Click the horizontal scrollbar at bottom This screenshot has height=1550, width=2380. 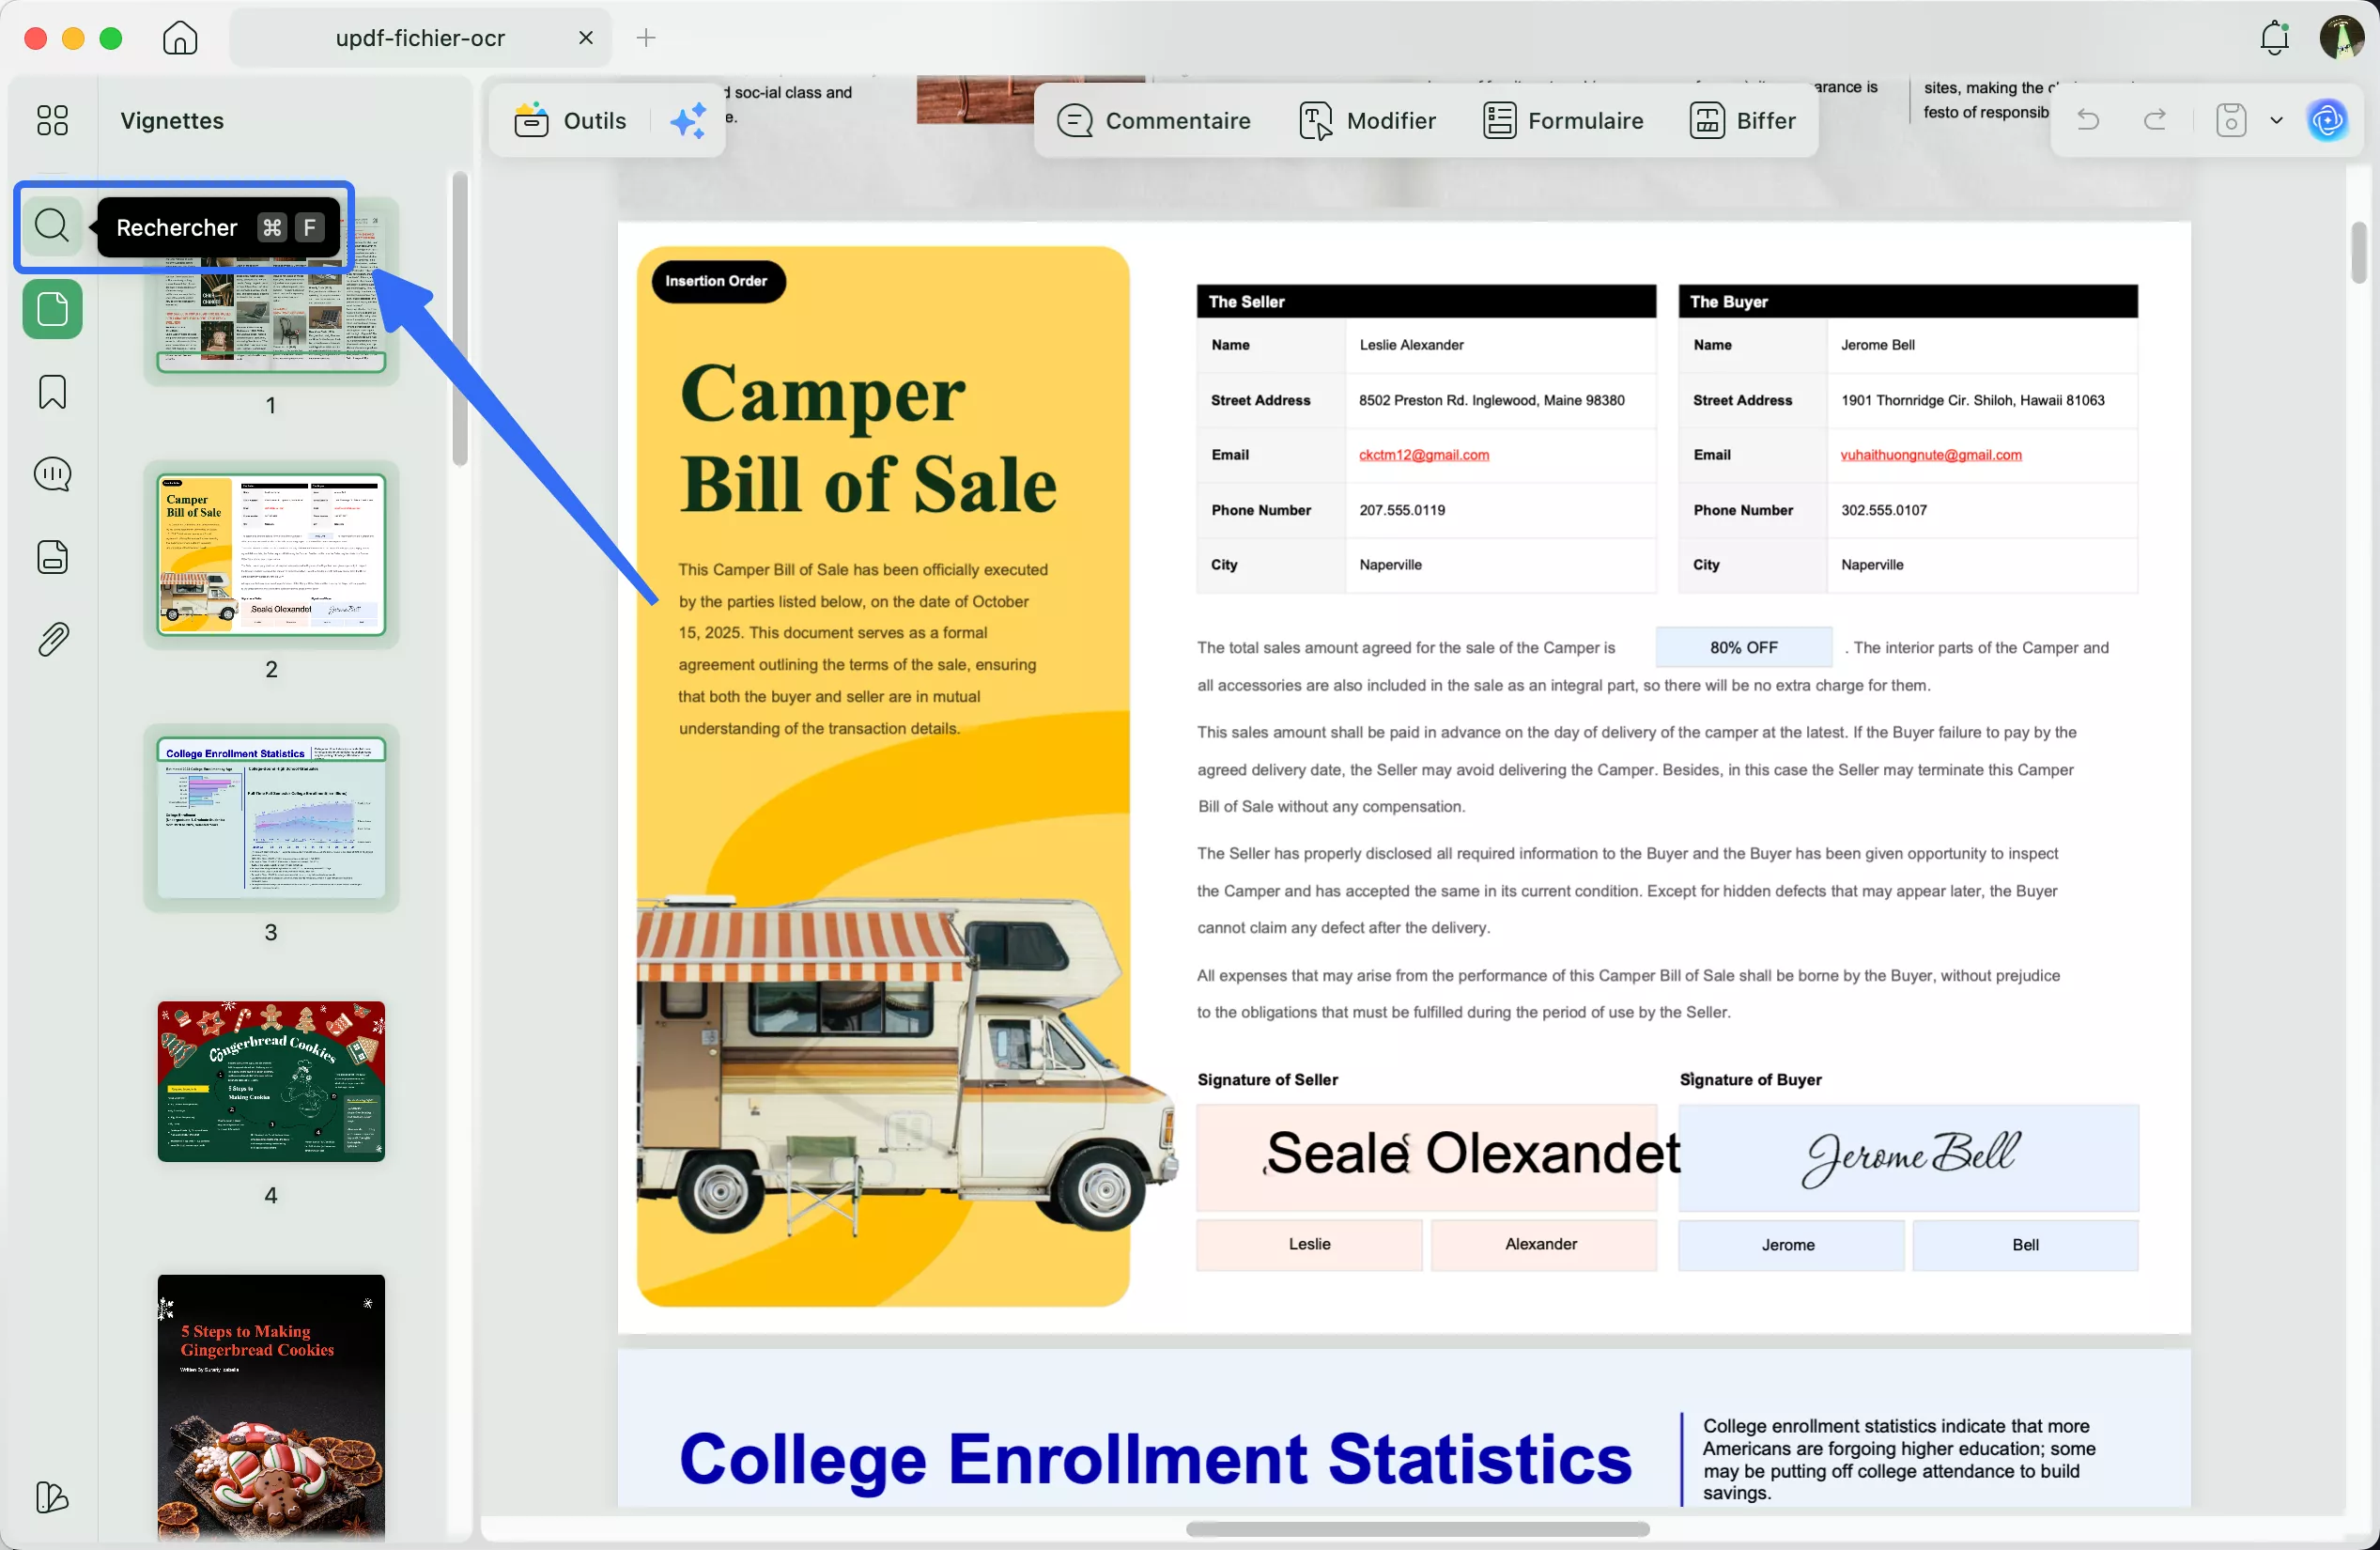[1417, 1529]
